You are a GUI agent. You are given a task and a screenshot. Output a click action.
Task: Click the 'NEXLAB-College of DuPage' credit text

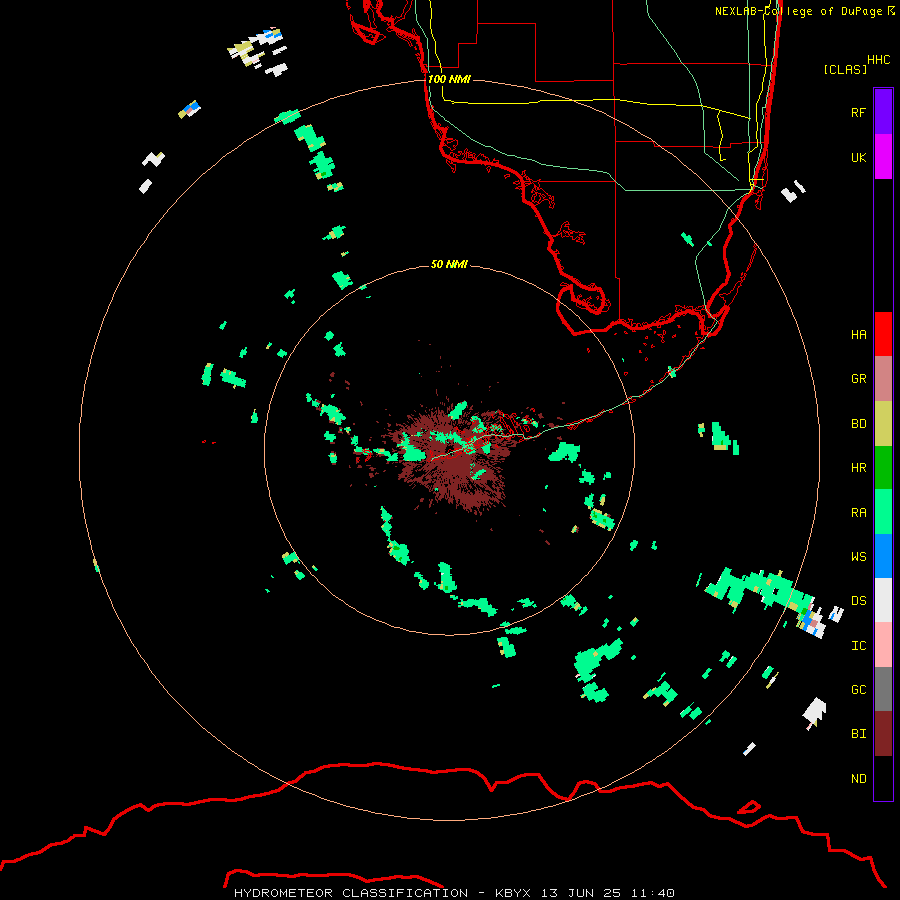point(798,11)
